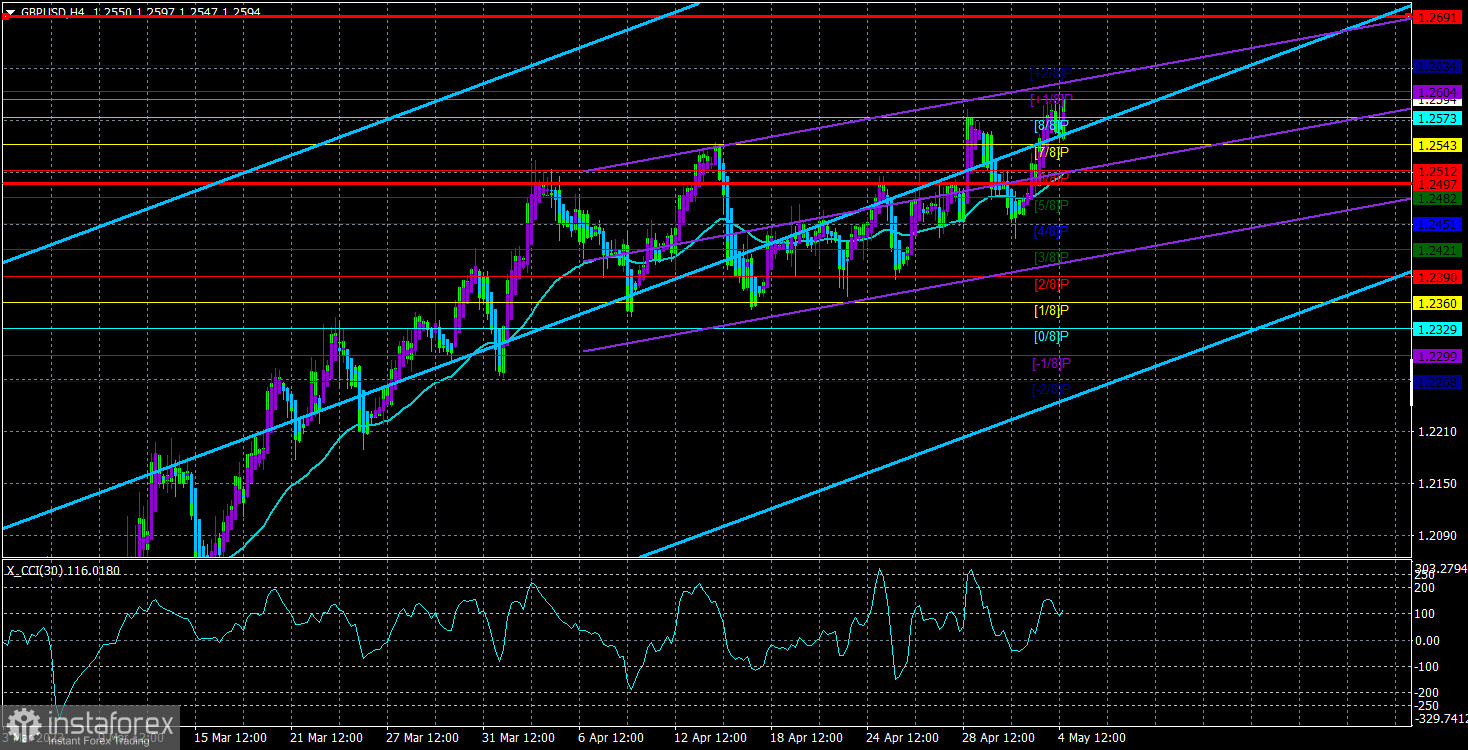Image resolution: width=1468 pixels, height=750 pixels.
Task: Select the [+2/8]P Murray level label
Action: 1050,74
